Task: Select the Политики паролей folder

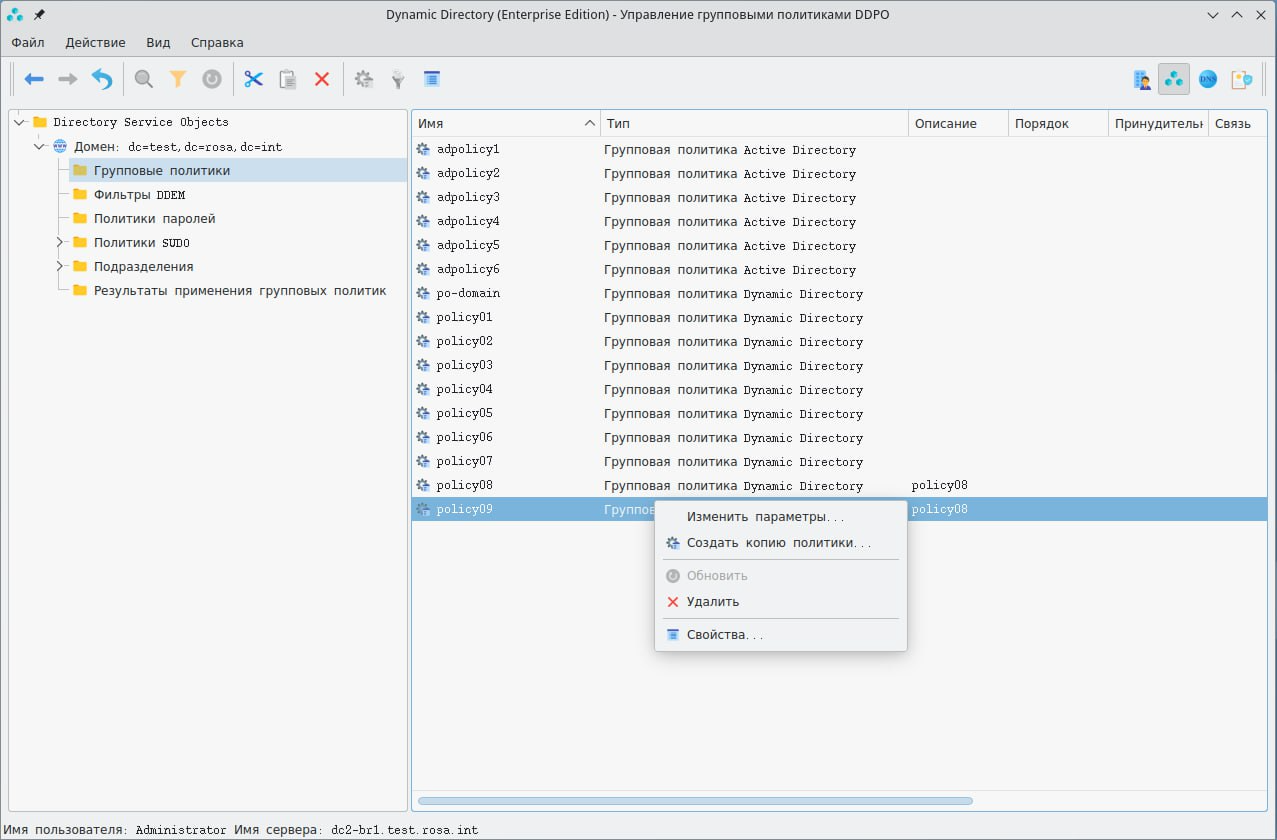Action: 154,219
